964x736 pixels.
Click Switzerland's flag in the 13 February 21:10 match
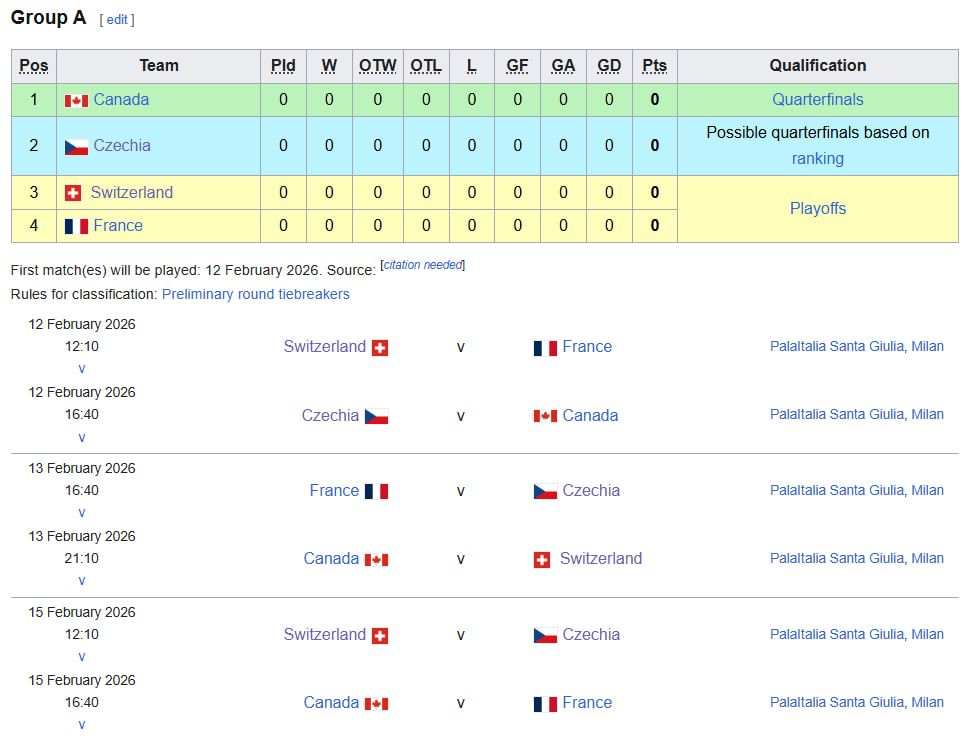542,560
